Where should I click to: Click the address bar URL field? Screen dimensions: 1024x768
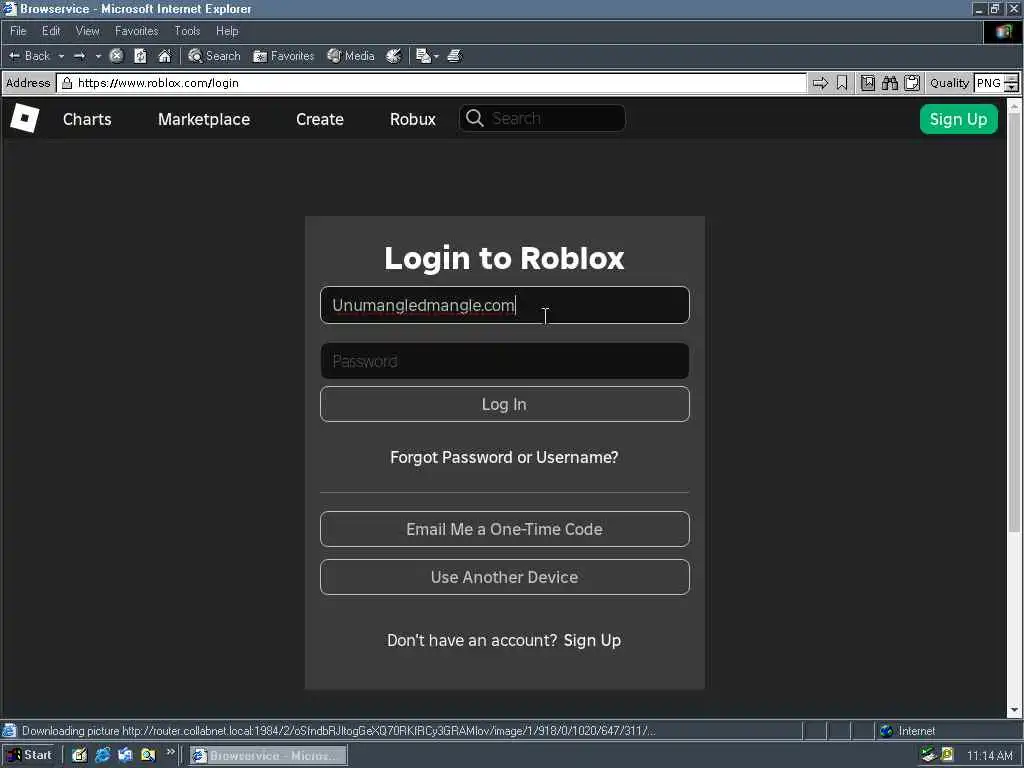[432, 83]
